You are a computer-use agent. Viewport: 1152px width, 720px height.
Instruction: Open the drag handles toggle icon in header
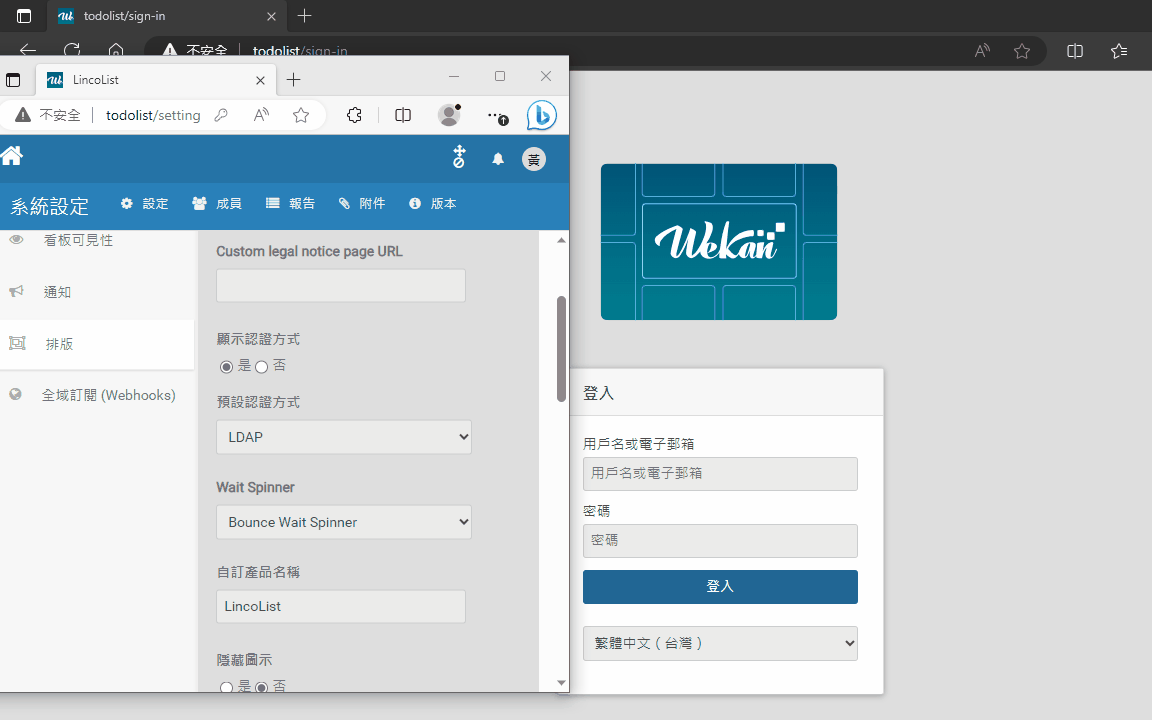click(x=459, y=158)
